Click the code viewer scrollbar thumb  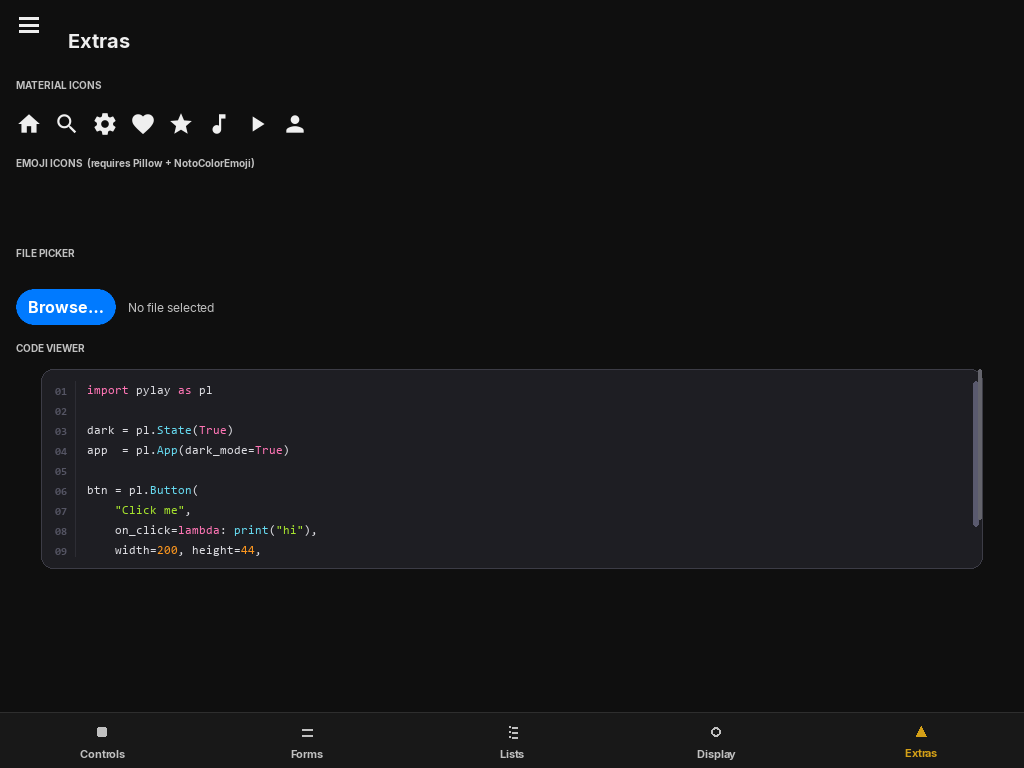pyautogui.click(x=976, y=454)
